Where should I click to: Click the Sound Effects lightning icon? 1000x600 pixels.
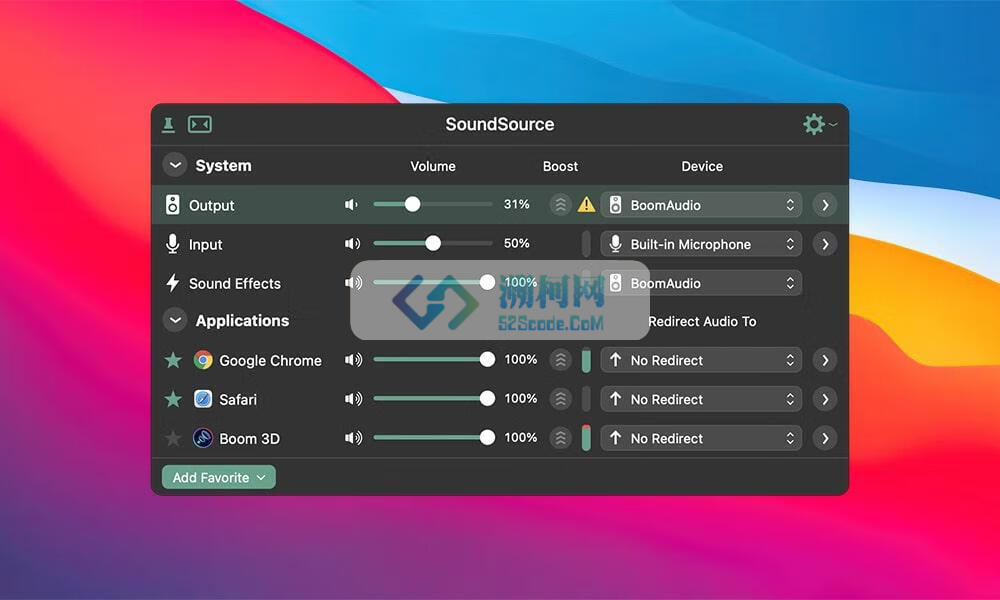click(172, 282)
